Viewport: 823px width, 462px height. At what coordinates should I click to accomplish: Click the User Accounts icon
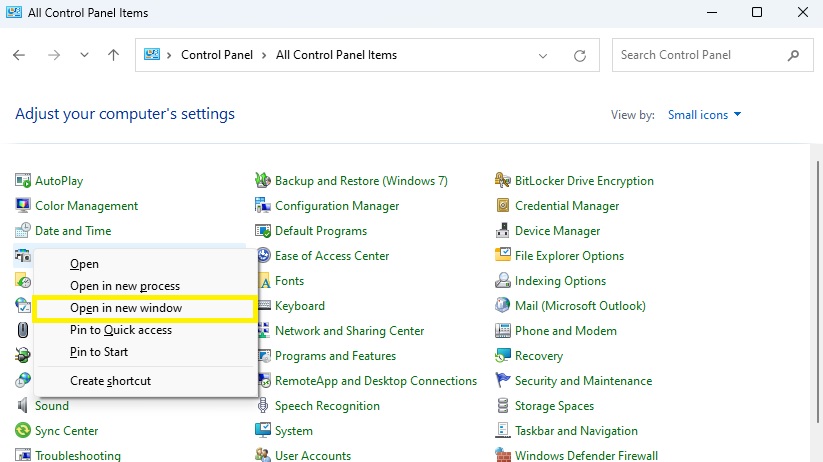tap(262, 455)
